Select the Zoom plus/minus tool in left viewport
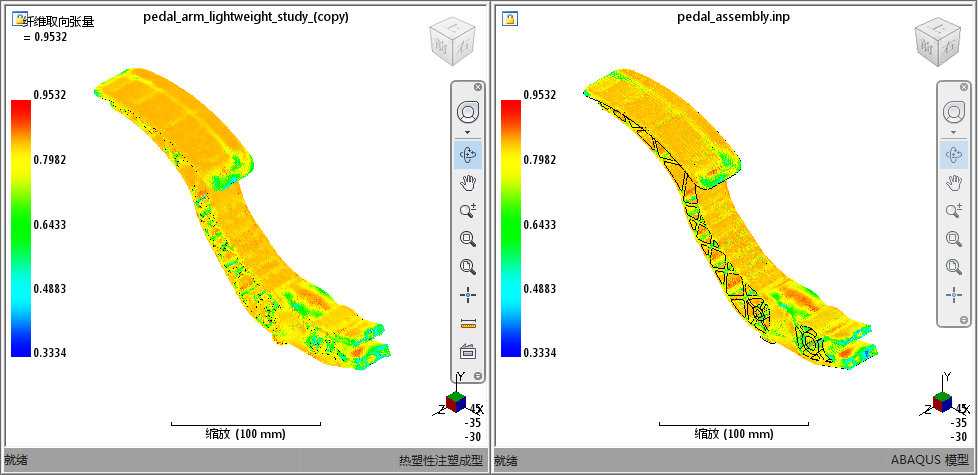978x475 pixels. pyautogui.click(x=468, y=211)
